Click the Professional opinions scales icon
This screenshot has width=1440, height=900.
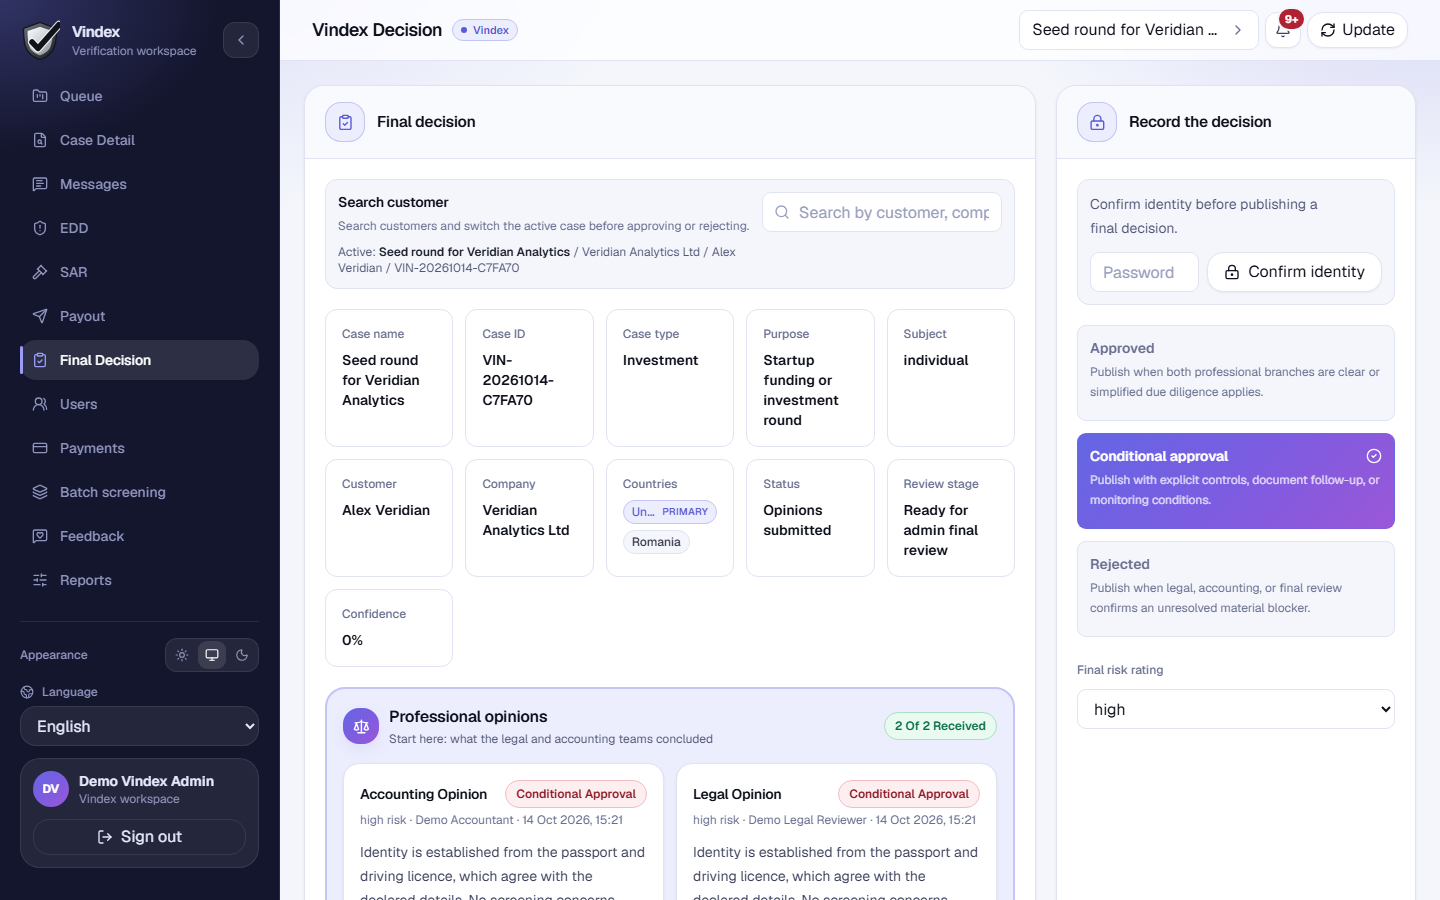[x=361, y=727]
